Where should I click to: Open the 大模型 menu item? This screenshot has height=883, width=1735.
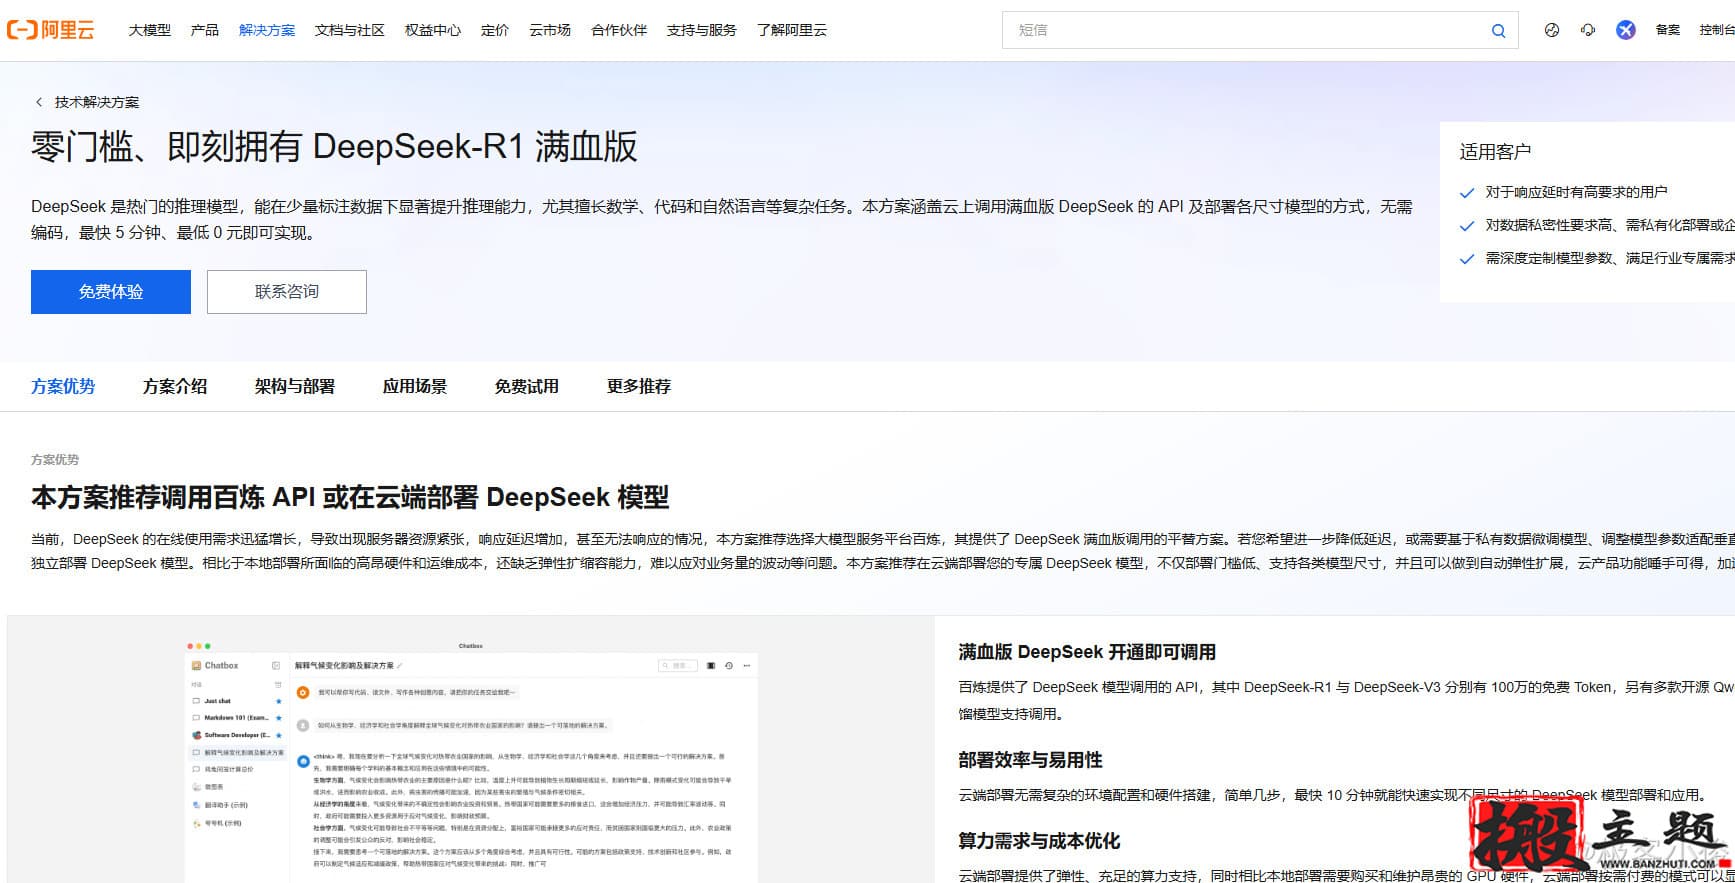(150, 30)
